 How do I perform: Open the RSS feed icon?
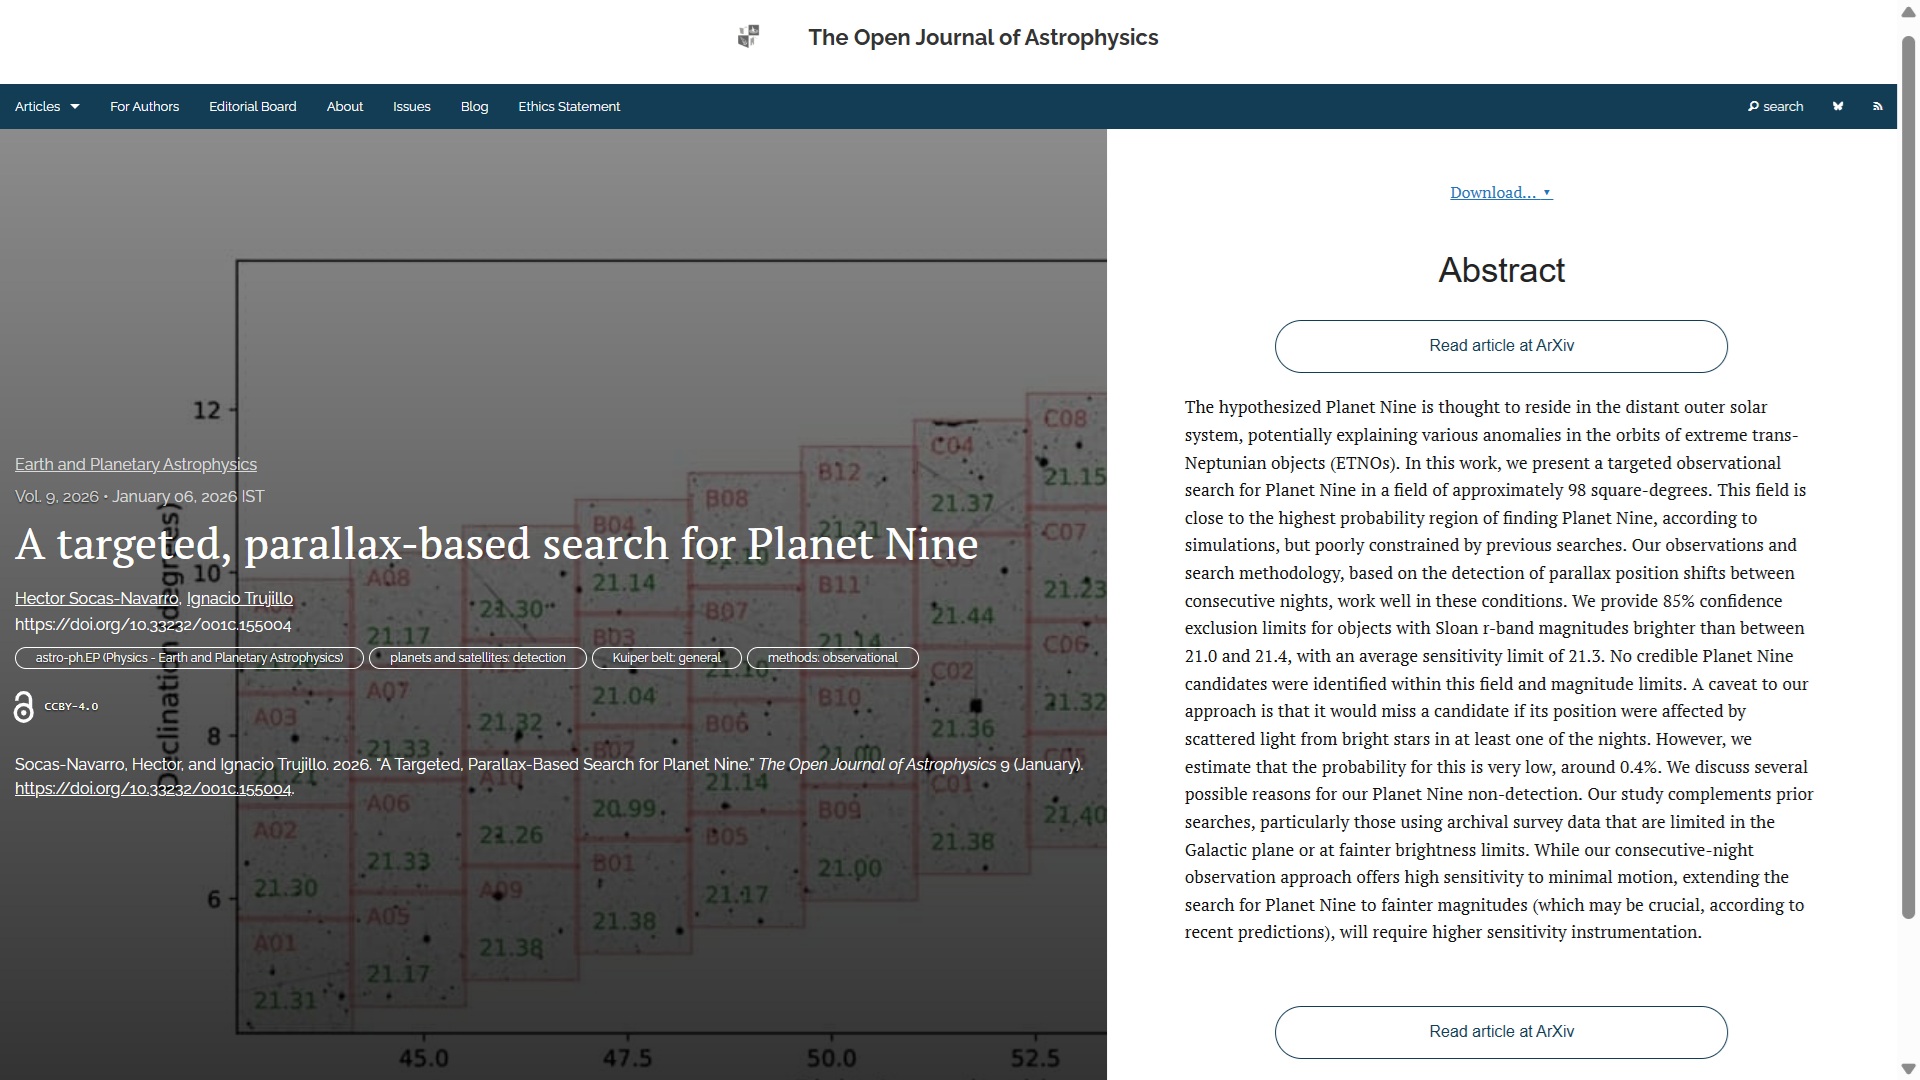[1877, 106]
